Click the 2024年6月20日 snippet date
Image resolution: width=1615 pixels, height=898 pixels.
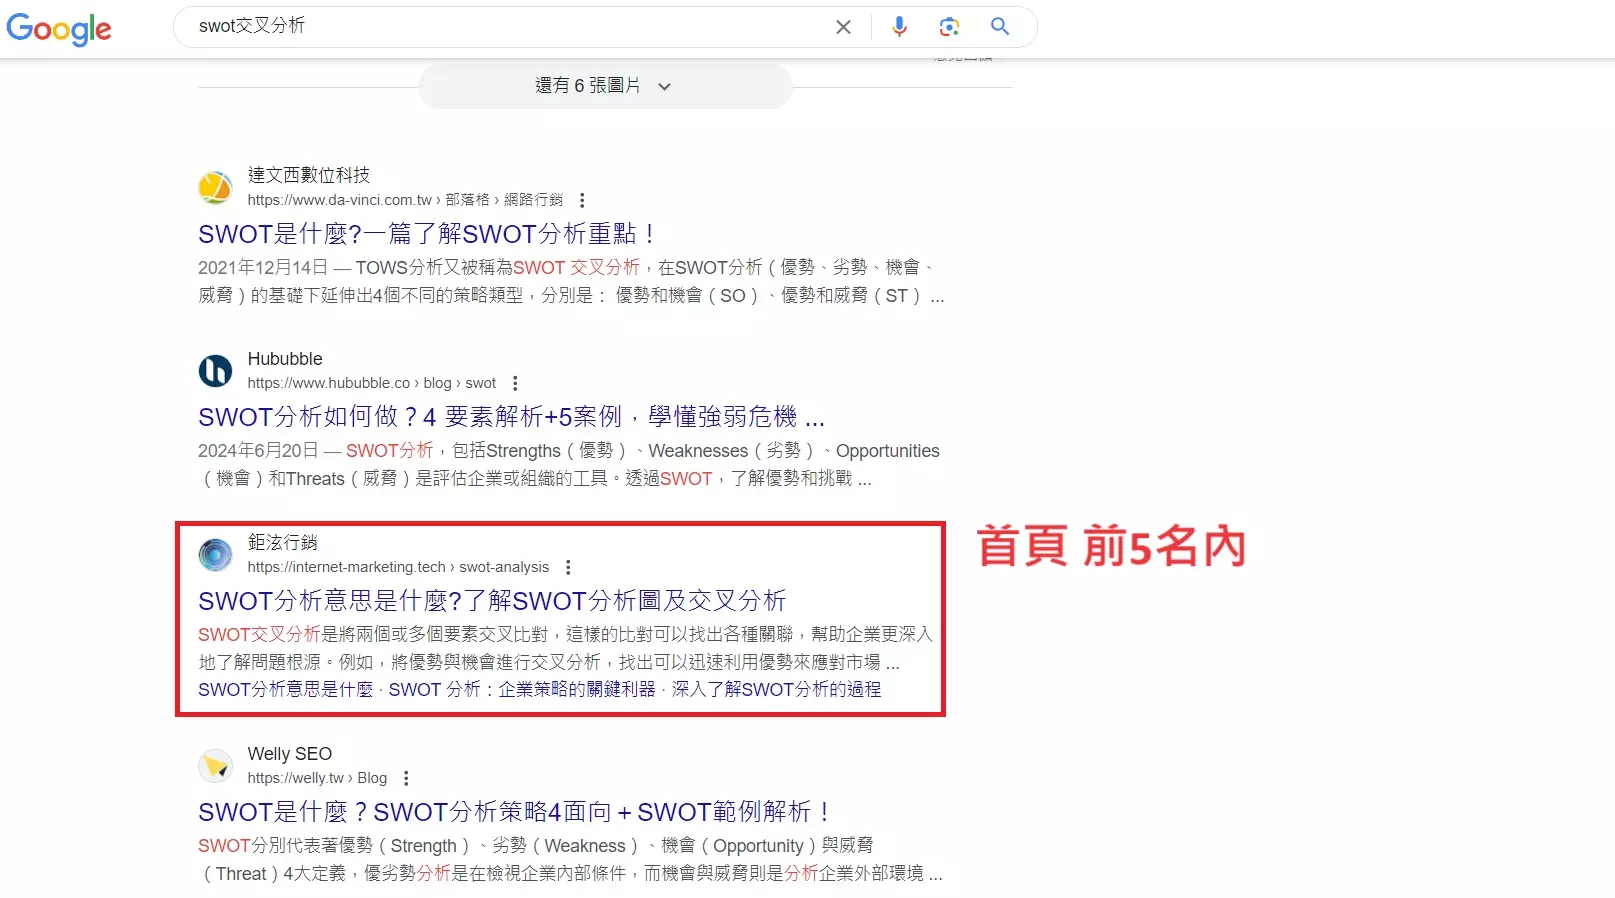pyautogui.click(x=258, y=451)
